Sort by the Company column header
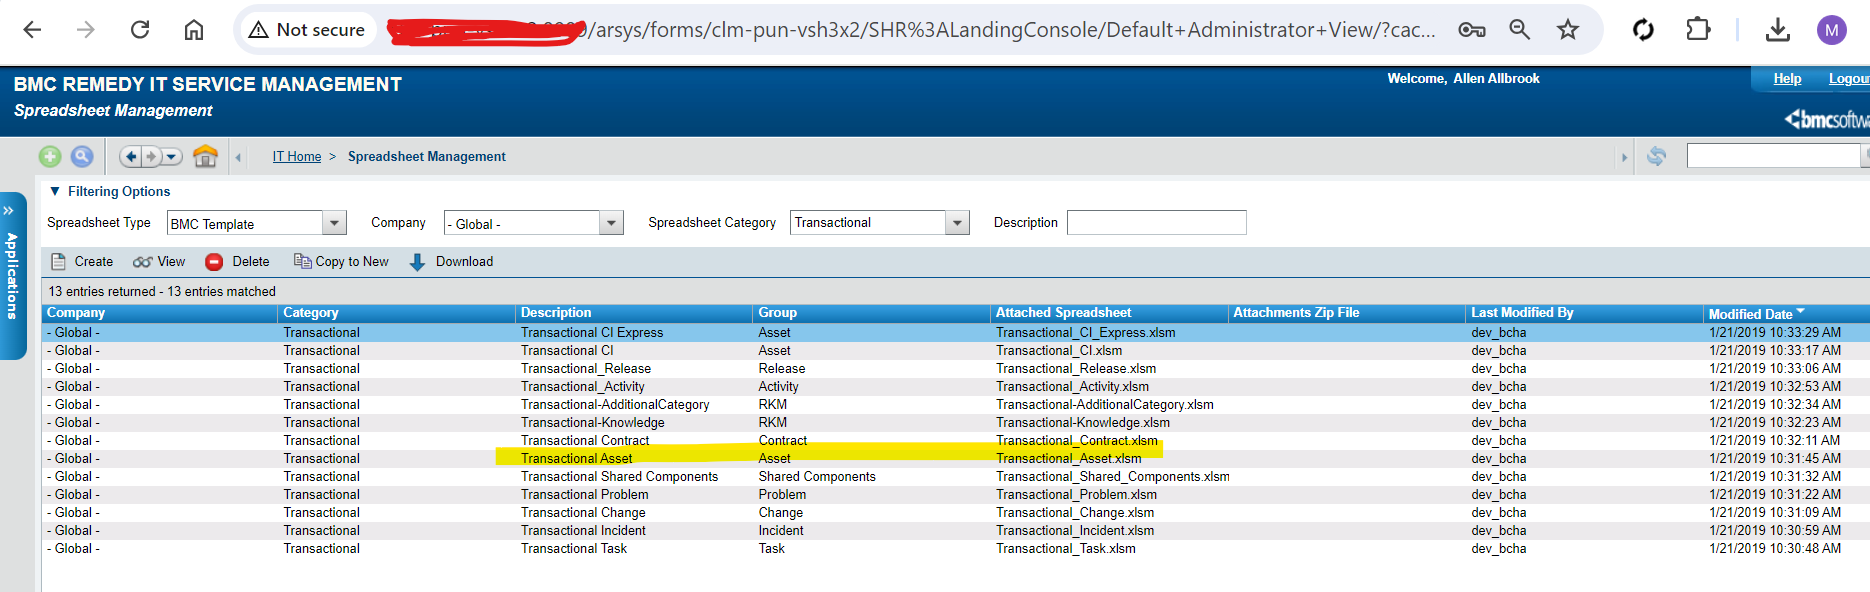This screenshot has height=592, width=1870. (160, 313)
